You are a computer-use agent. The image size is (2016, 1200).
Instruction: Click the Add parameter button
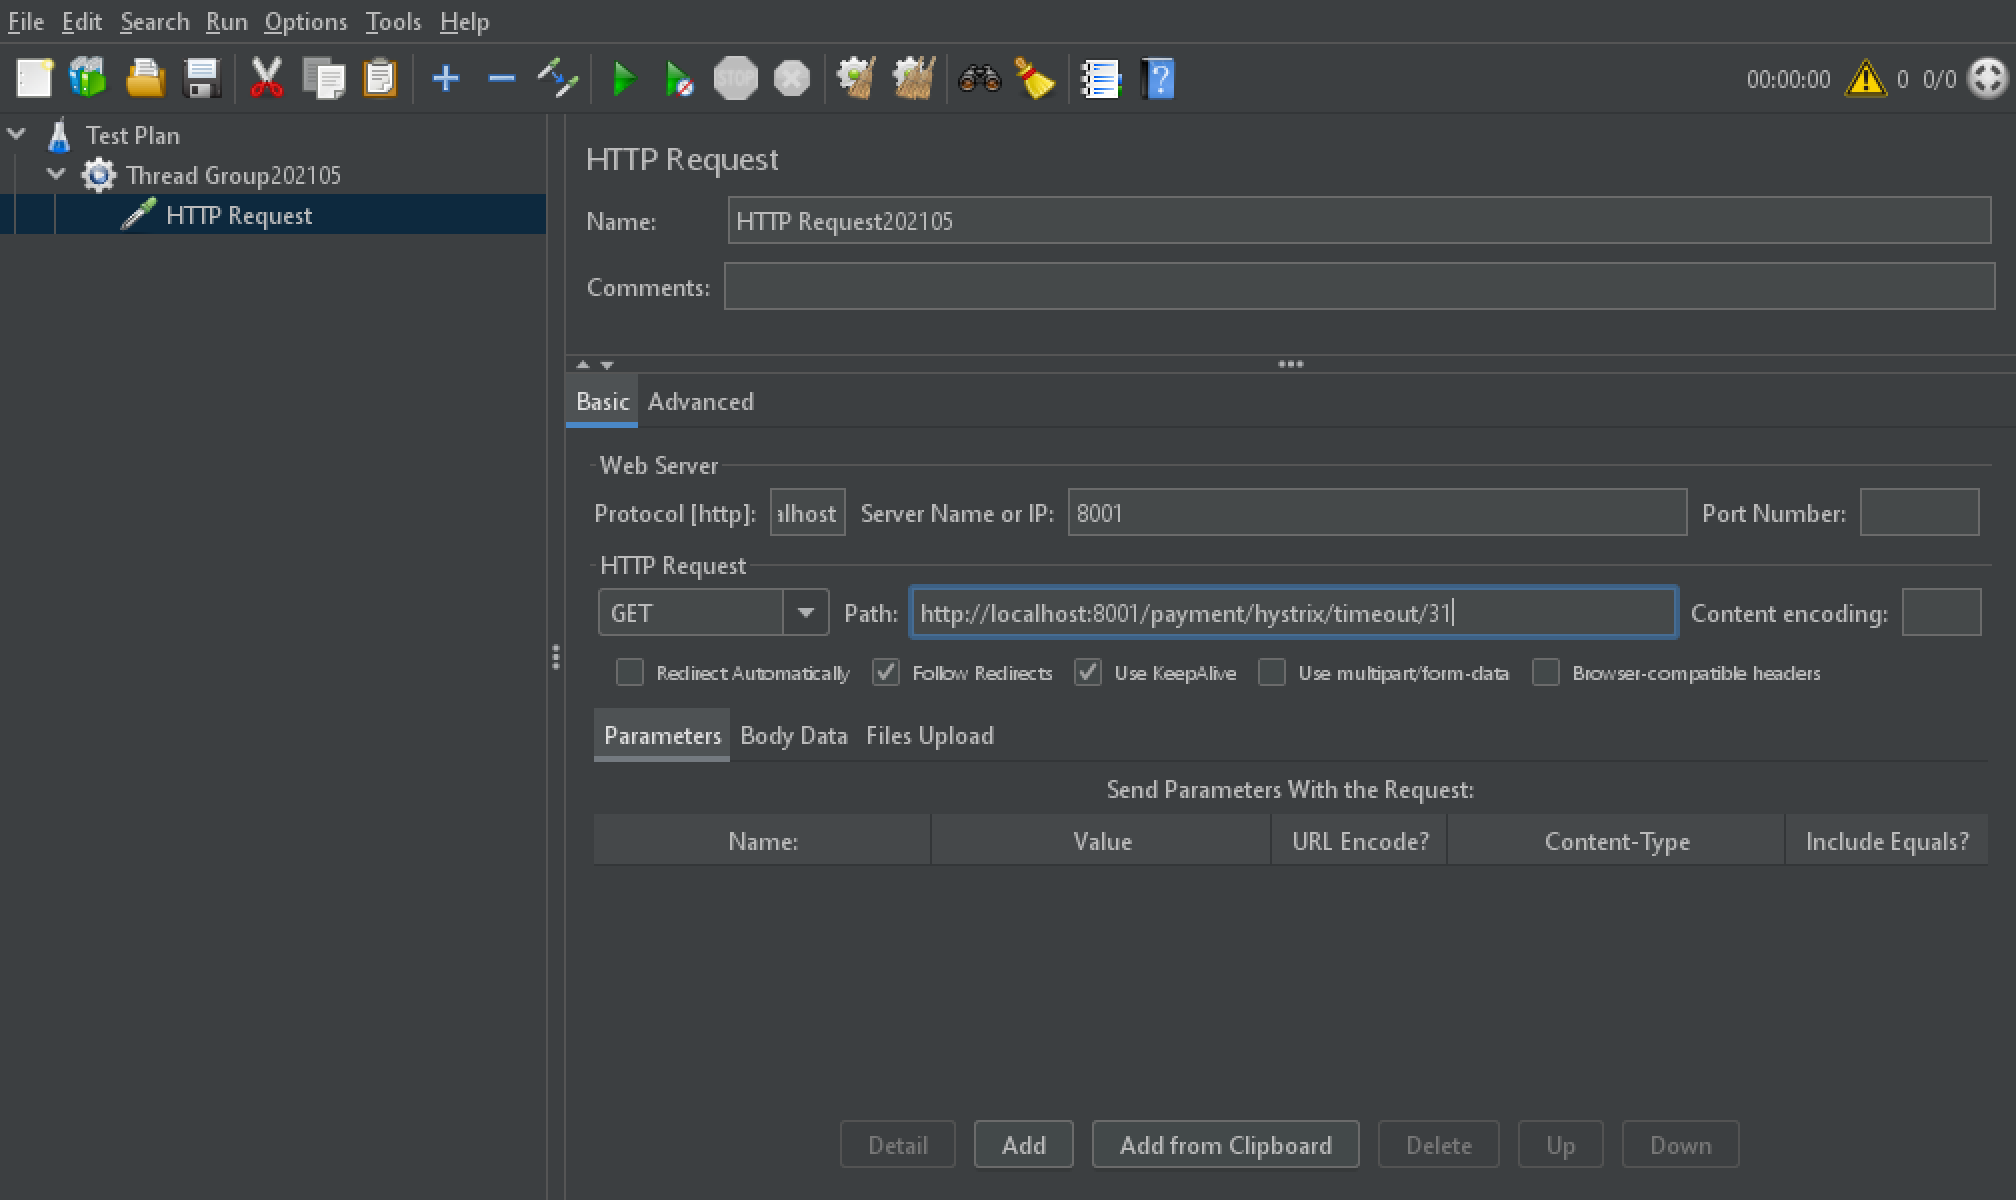1023,1145
